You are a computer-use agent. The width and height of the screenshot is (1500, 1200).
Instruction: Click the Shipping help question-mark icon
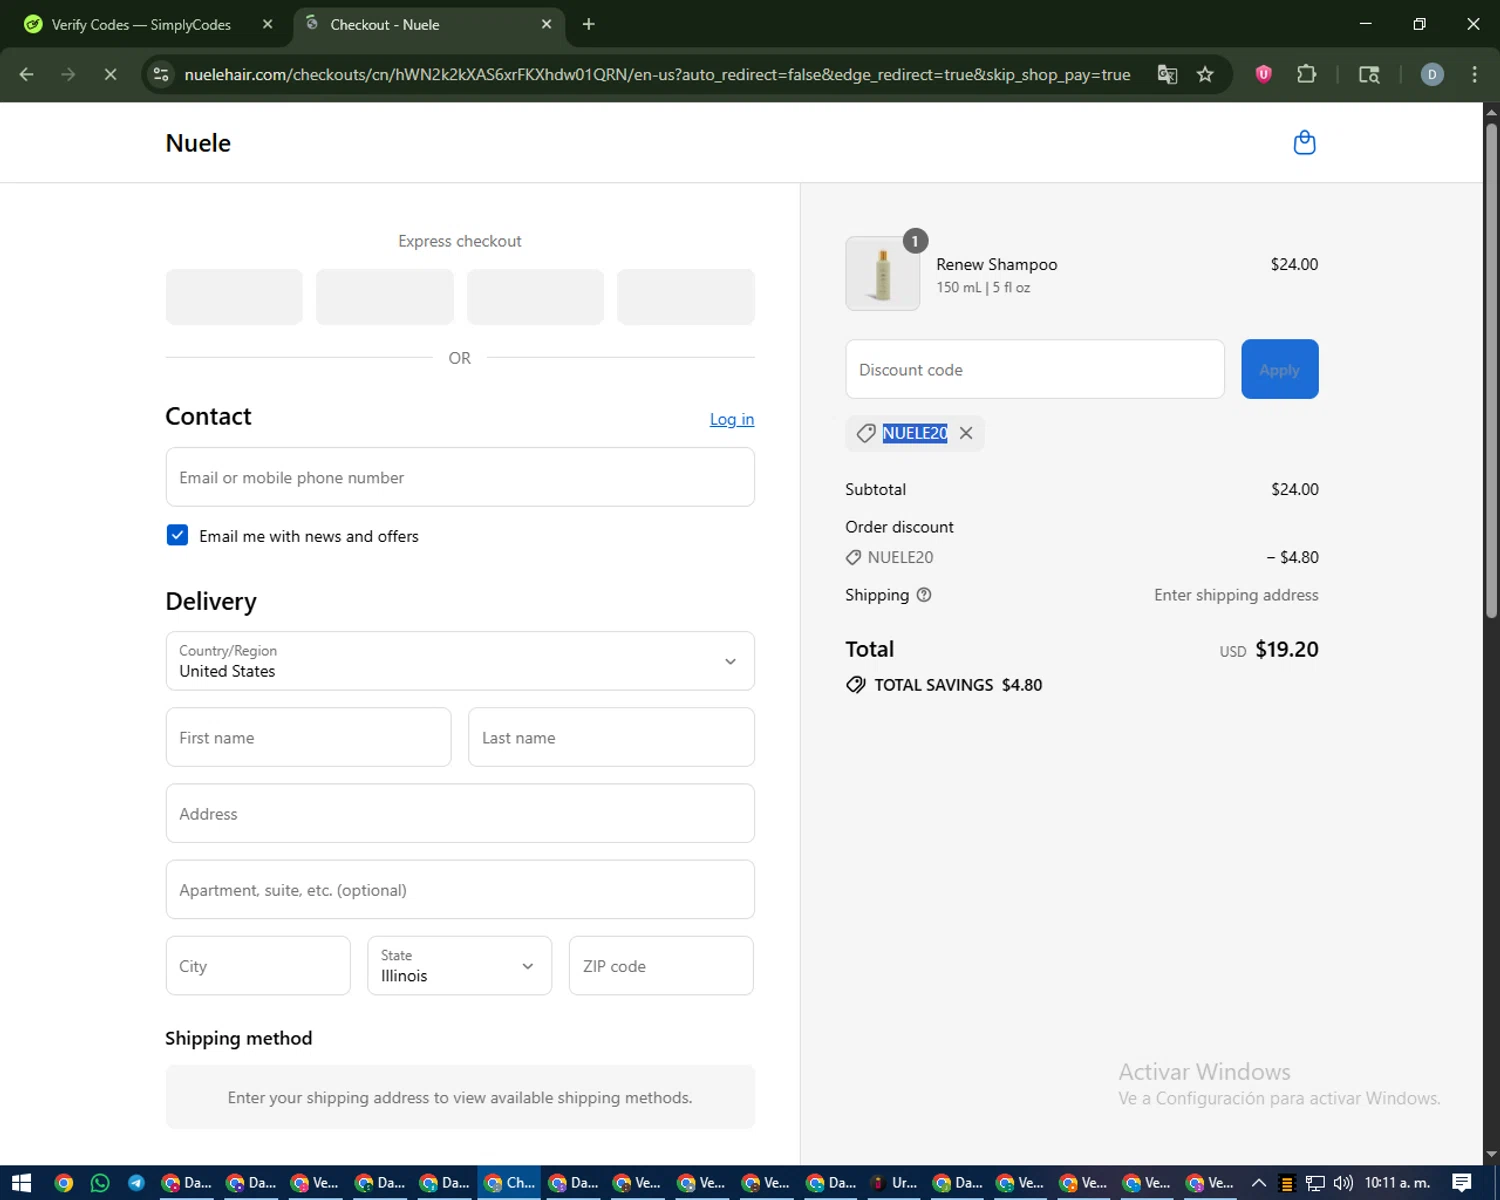(x=924, y=595)
